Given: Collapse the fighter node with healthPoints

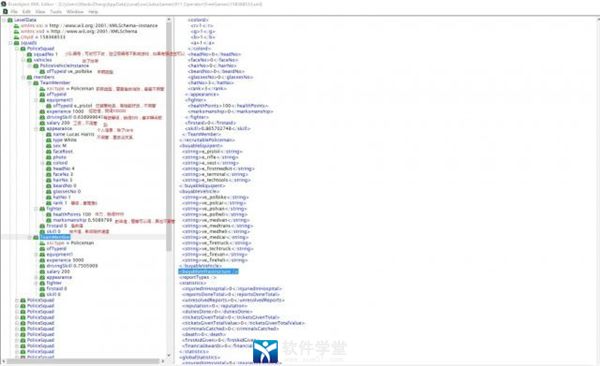Looking at the screenshot, I should pos(36,209).
